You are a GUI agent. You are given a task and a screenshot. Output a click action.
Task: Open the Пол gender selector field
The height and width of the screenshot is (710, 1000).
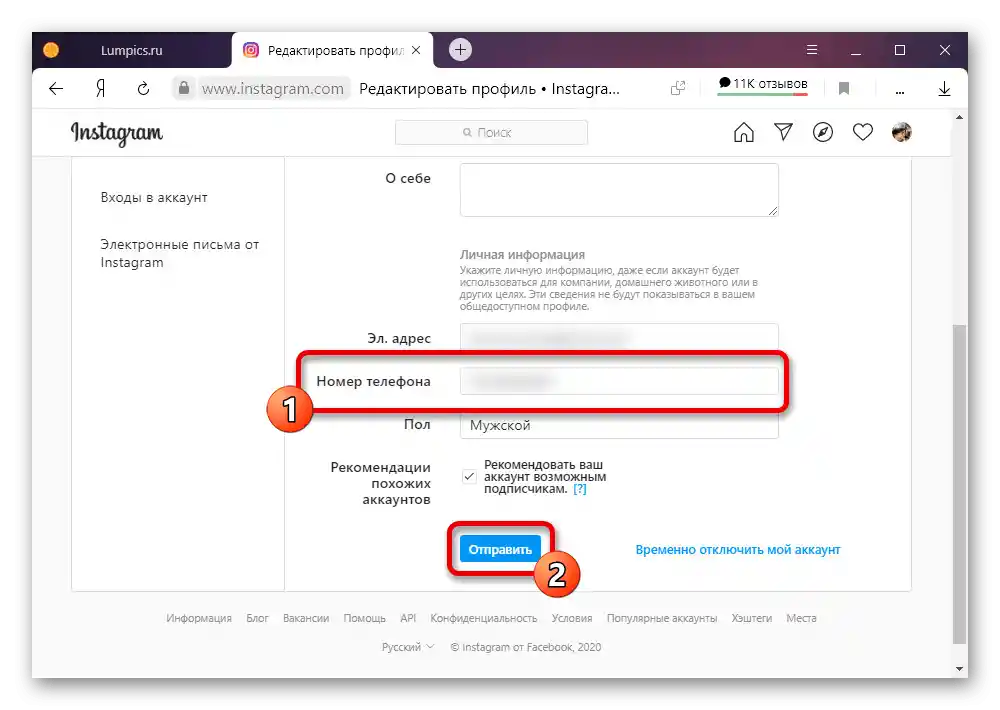tap(619, 425)
